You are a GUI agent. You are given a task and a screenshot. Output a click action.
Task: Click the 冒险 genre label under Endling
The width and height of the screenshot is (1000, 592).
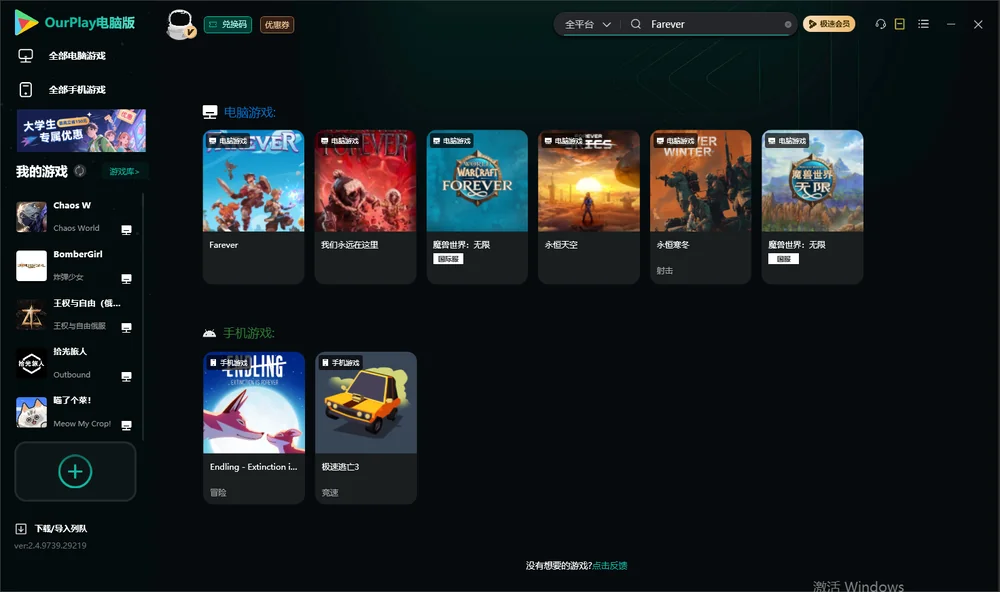point(218,492)
